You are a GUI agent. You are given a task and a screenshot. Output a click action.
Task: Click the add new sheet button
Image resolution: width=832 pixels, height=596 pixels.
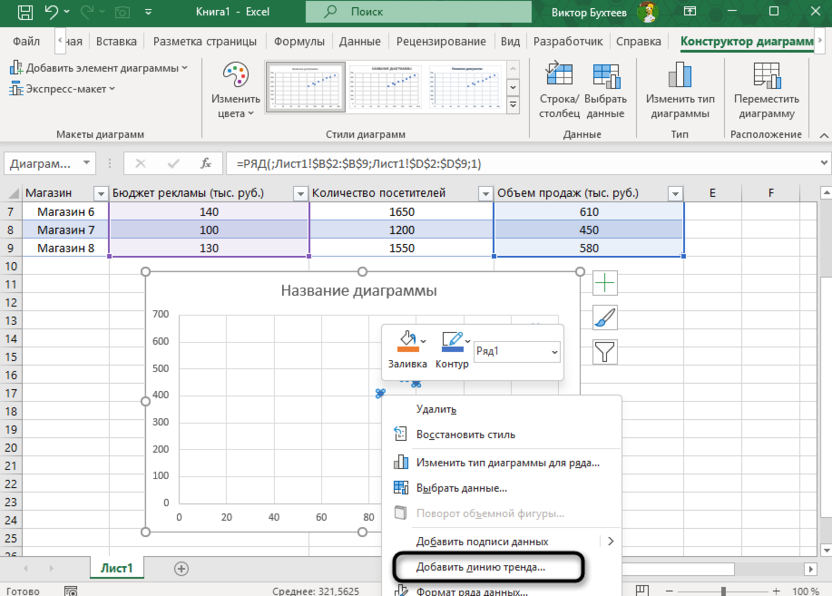point(181,568)
